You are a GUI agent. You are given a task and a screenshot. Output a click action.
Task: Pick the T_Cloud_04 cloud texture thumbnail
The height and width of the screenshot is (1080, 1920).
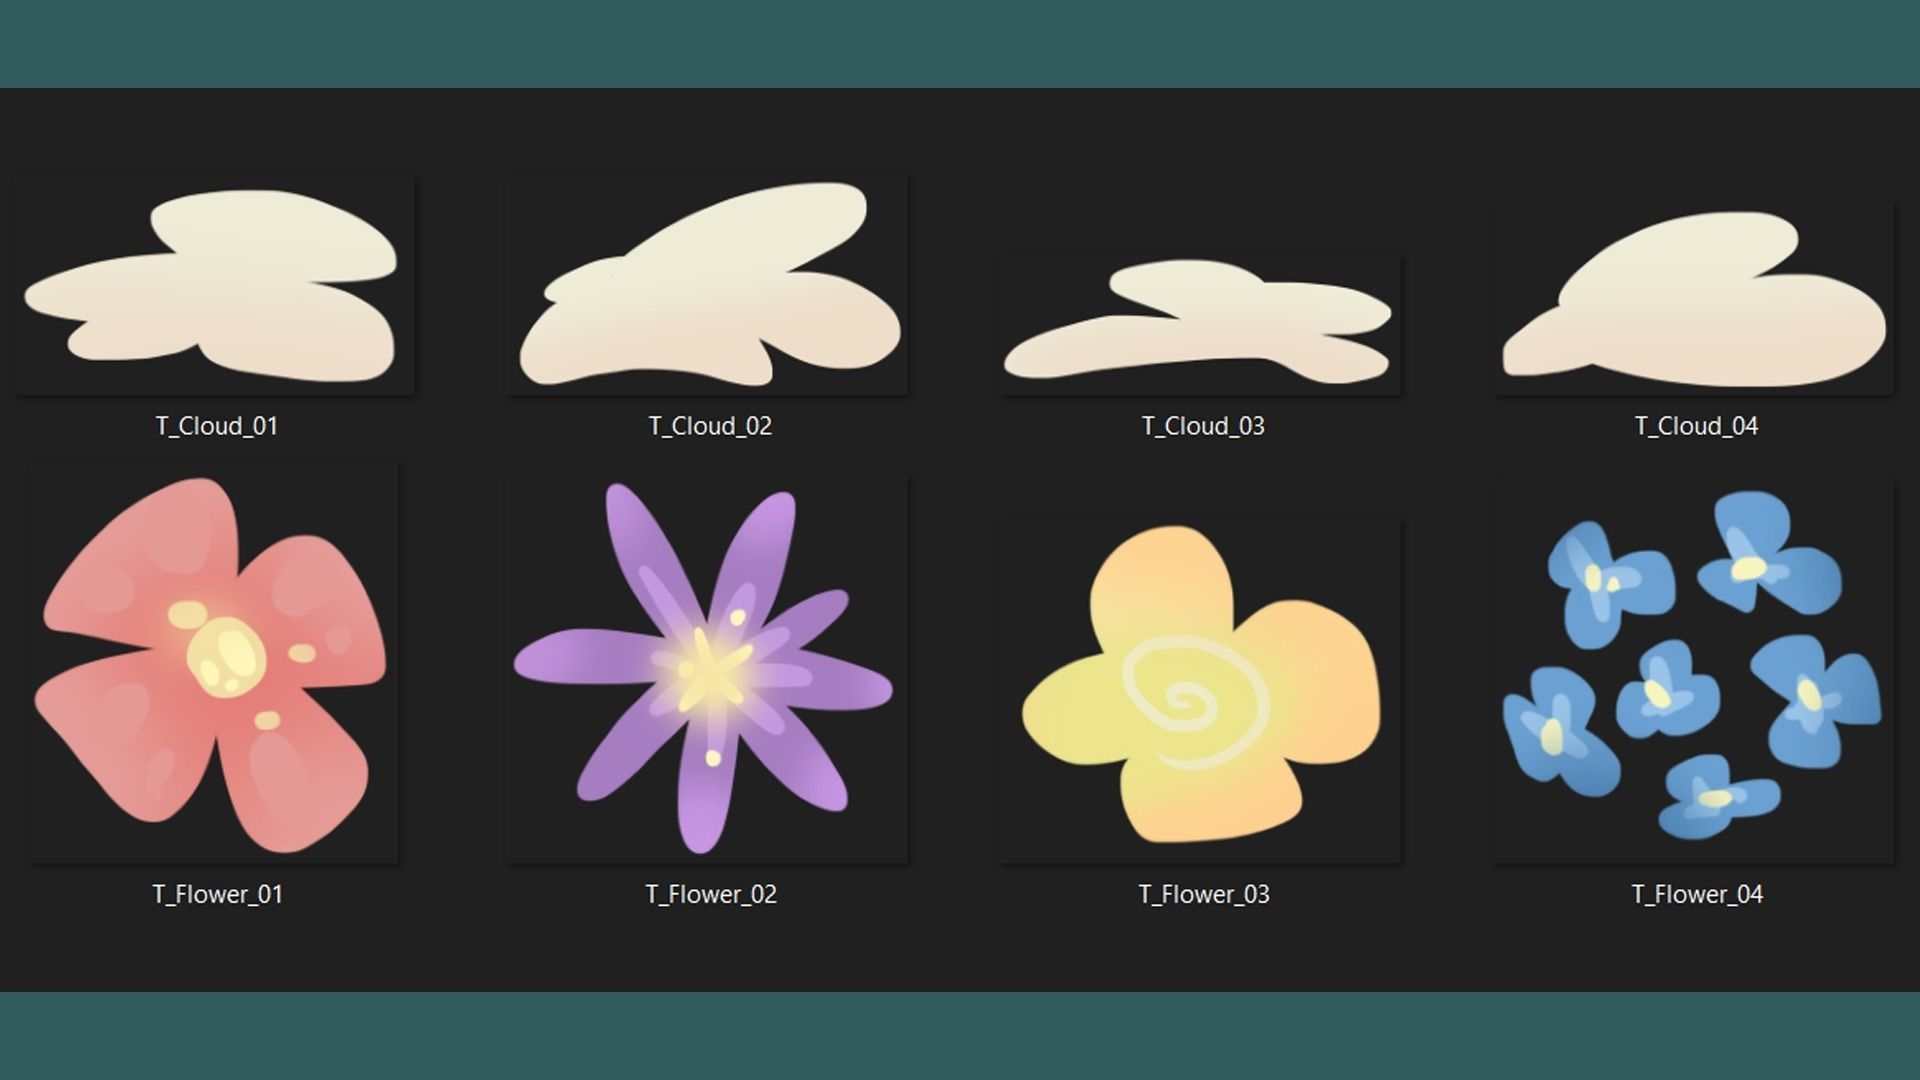(1693, 298)
